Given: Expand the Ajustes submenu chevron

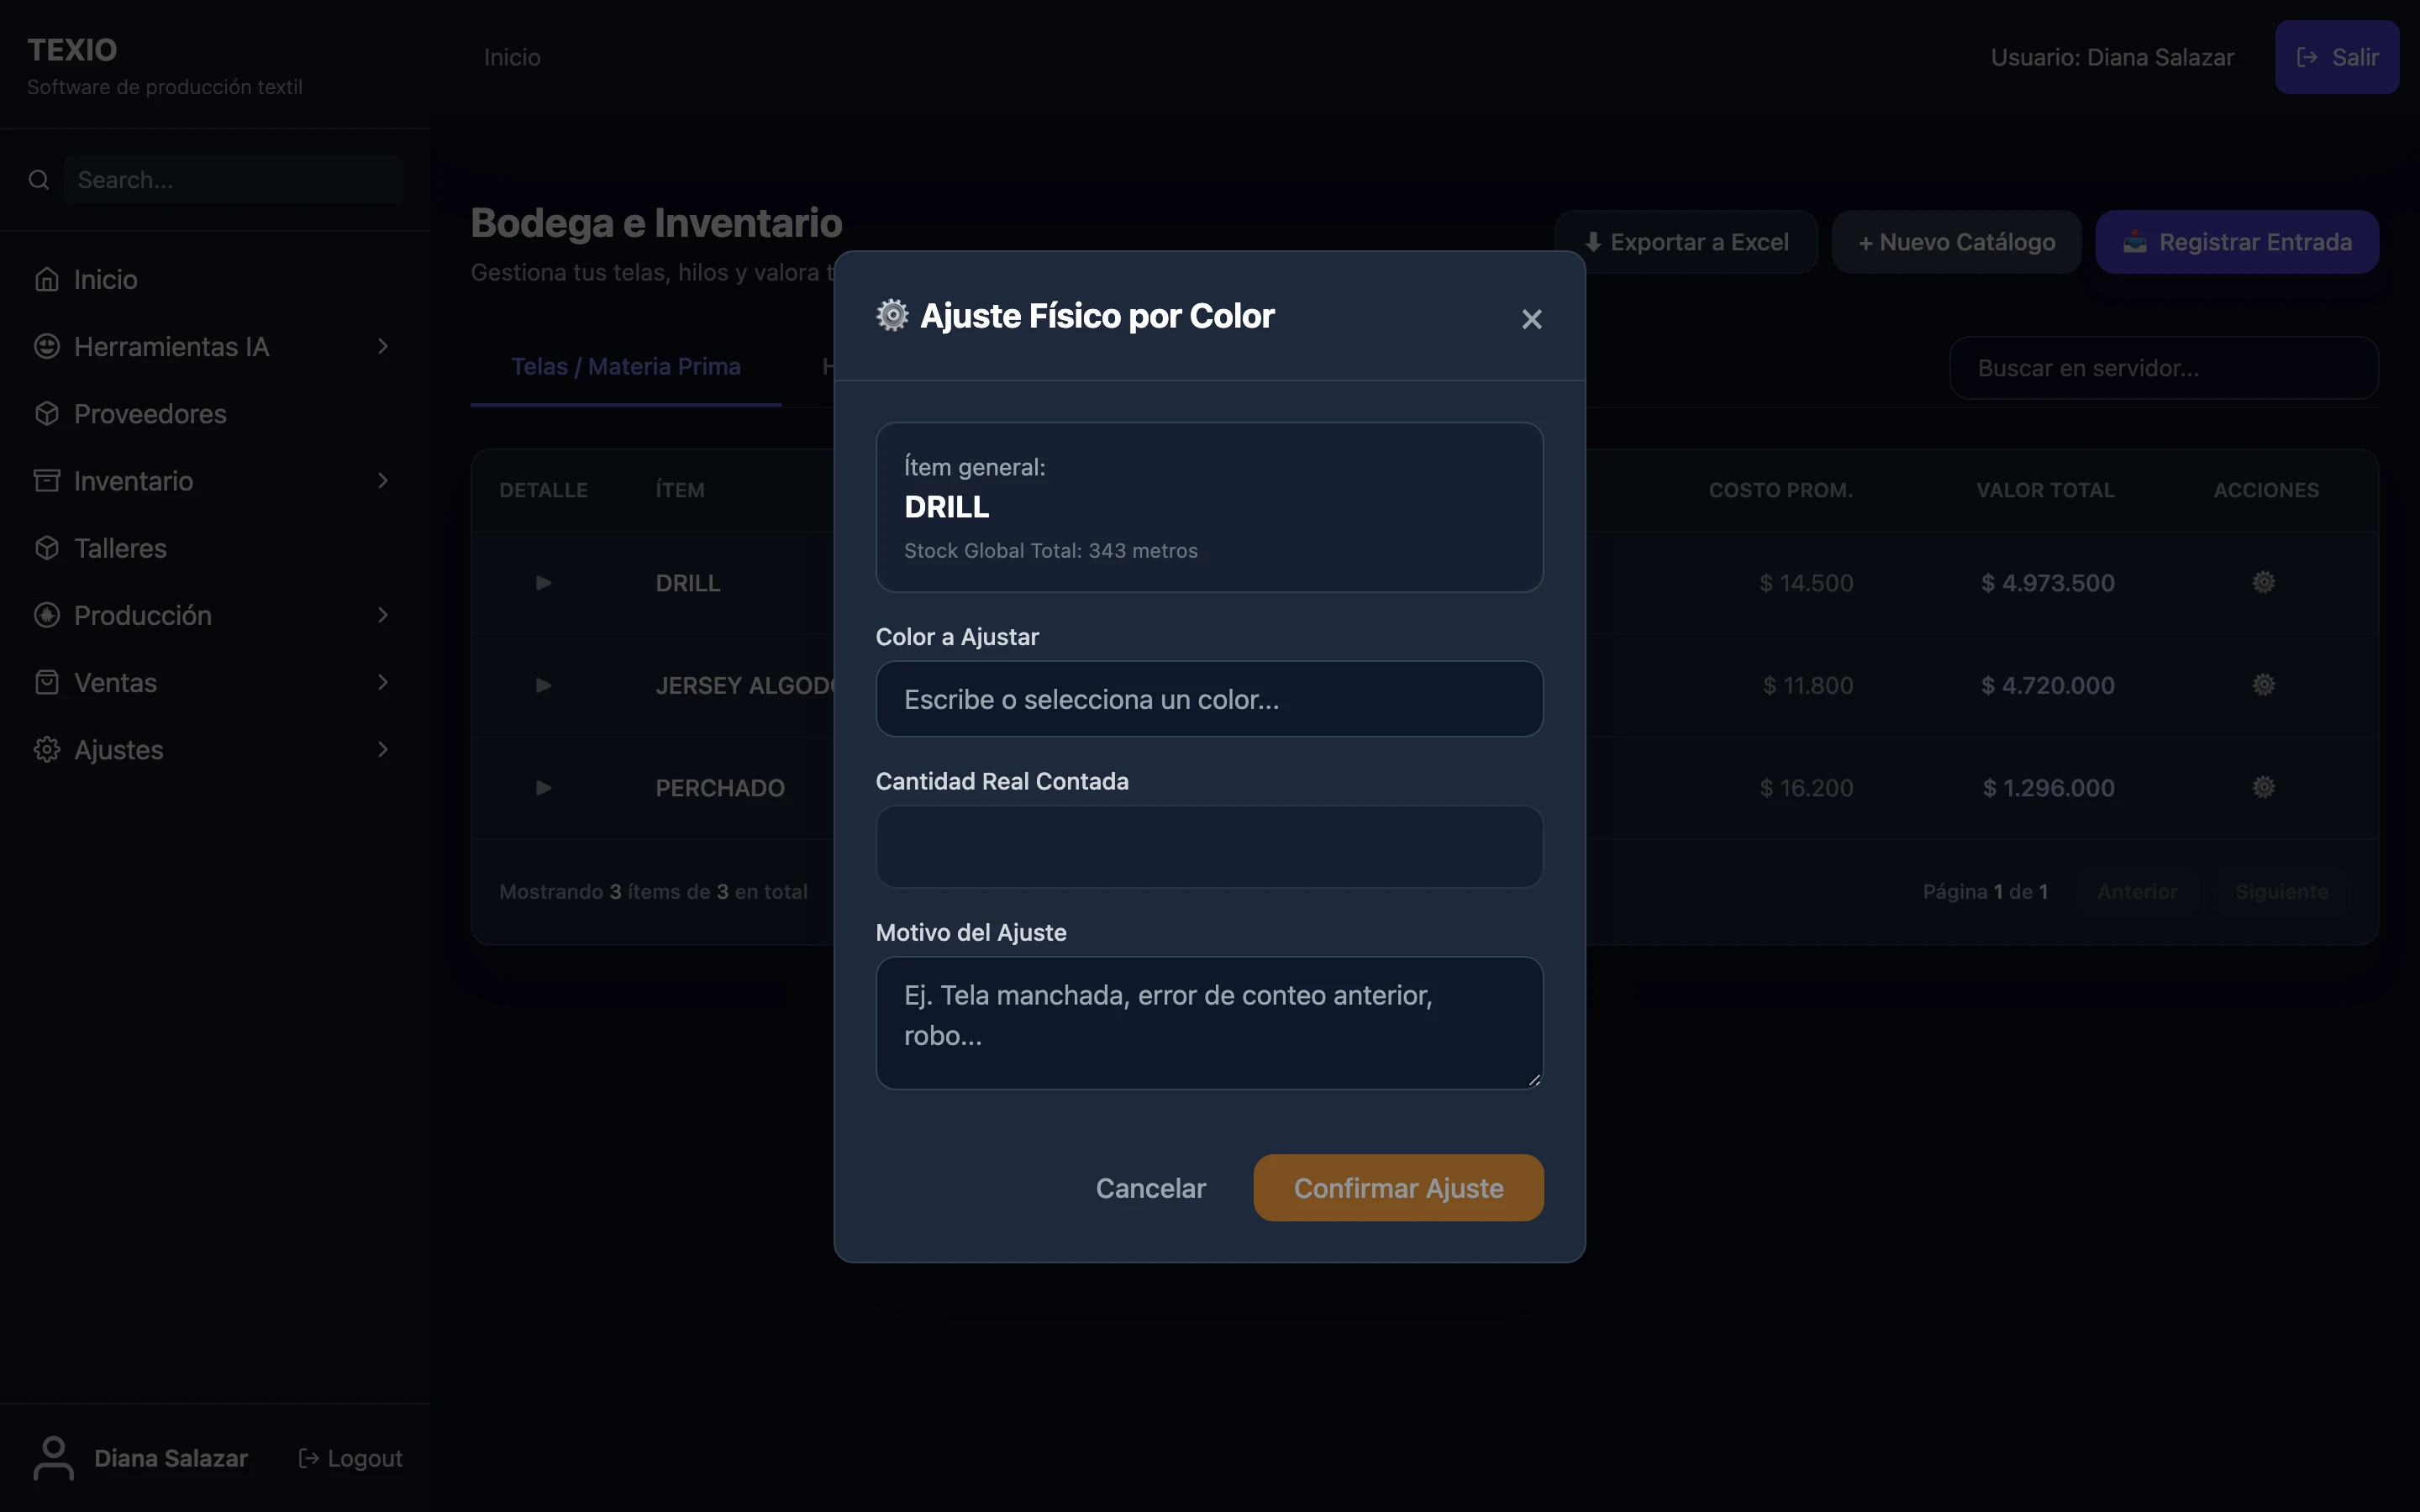Looking at the screenshot, I should (x=383, y=749).
